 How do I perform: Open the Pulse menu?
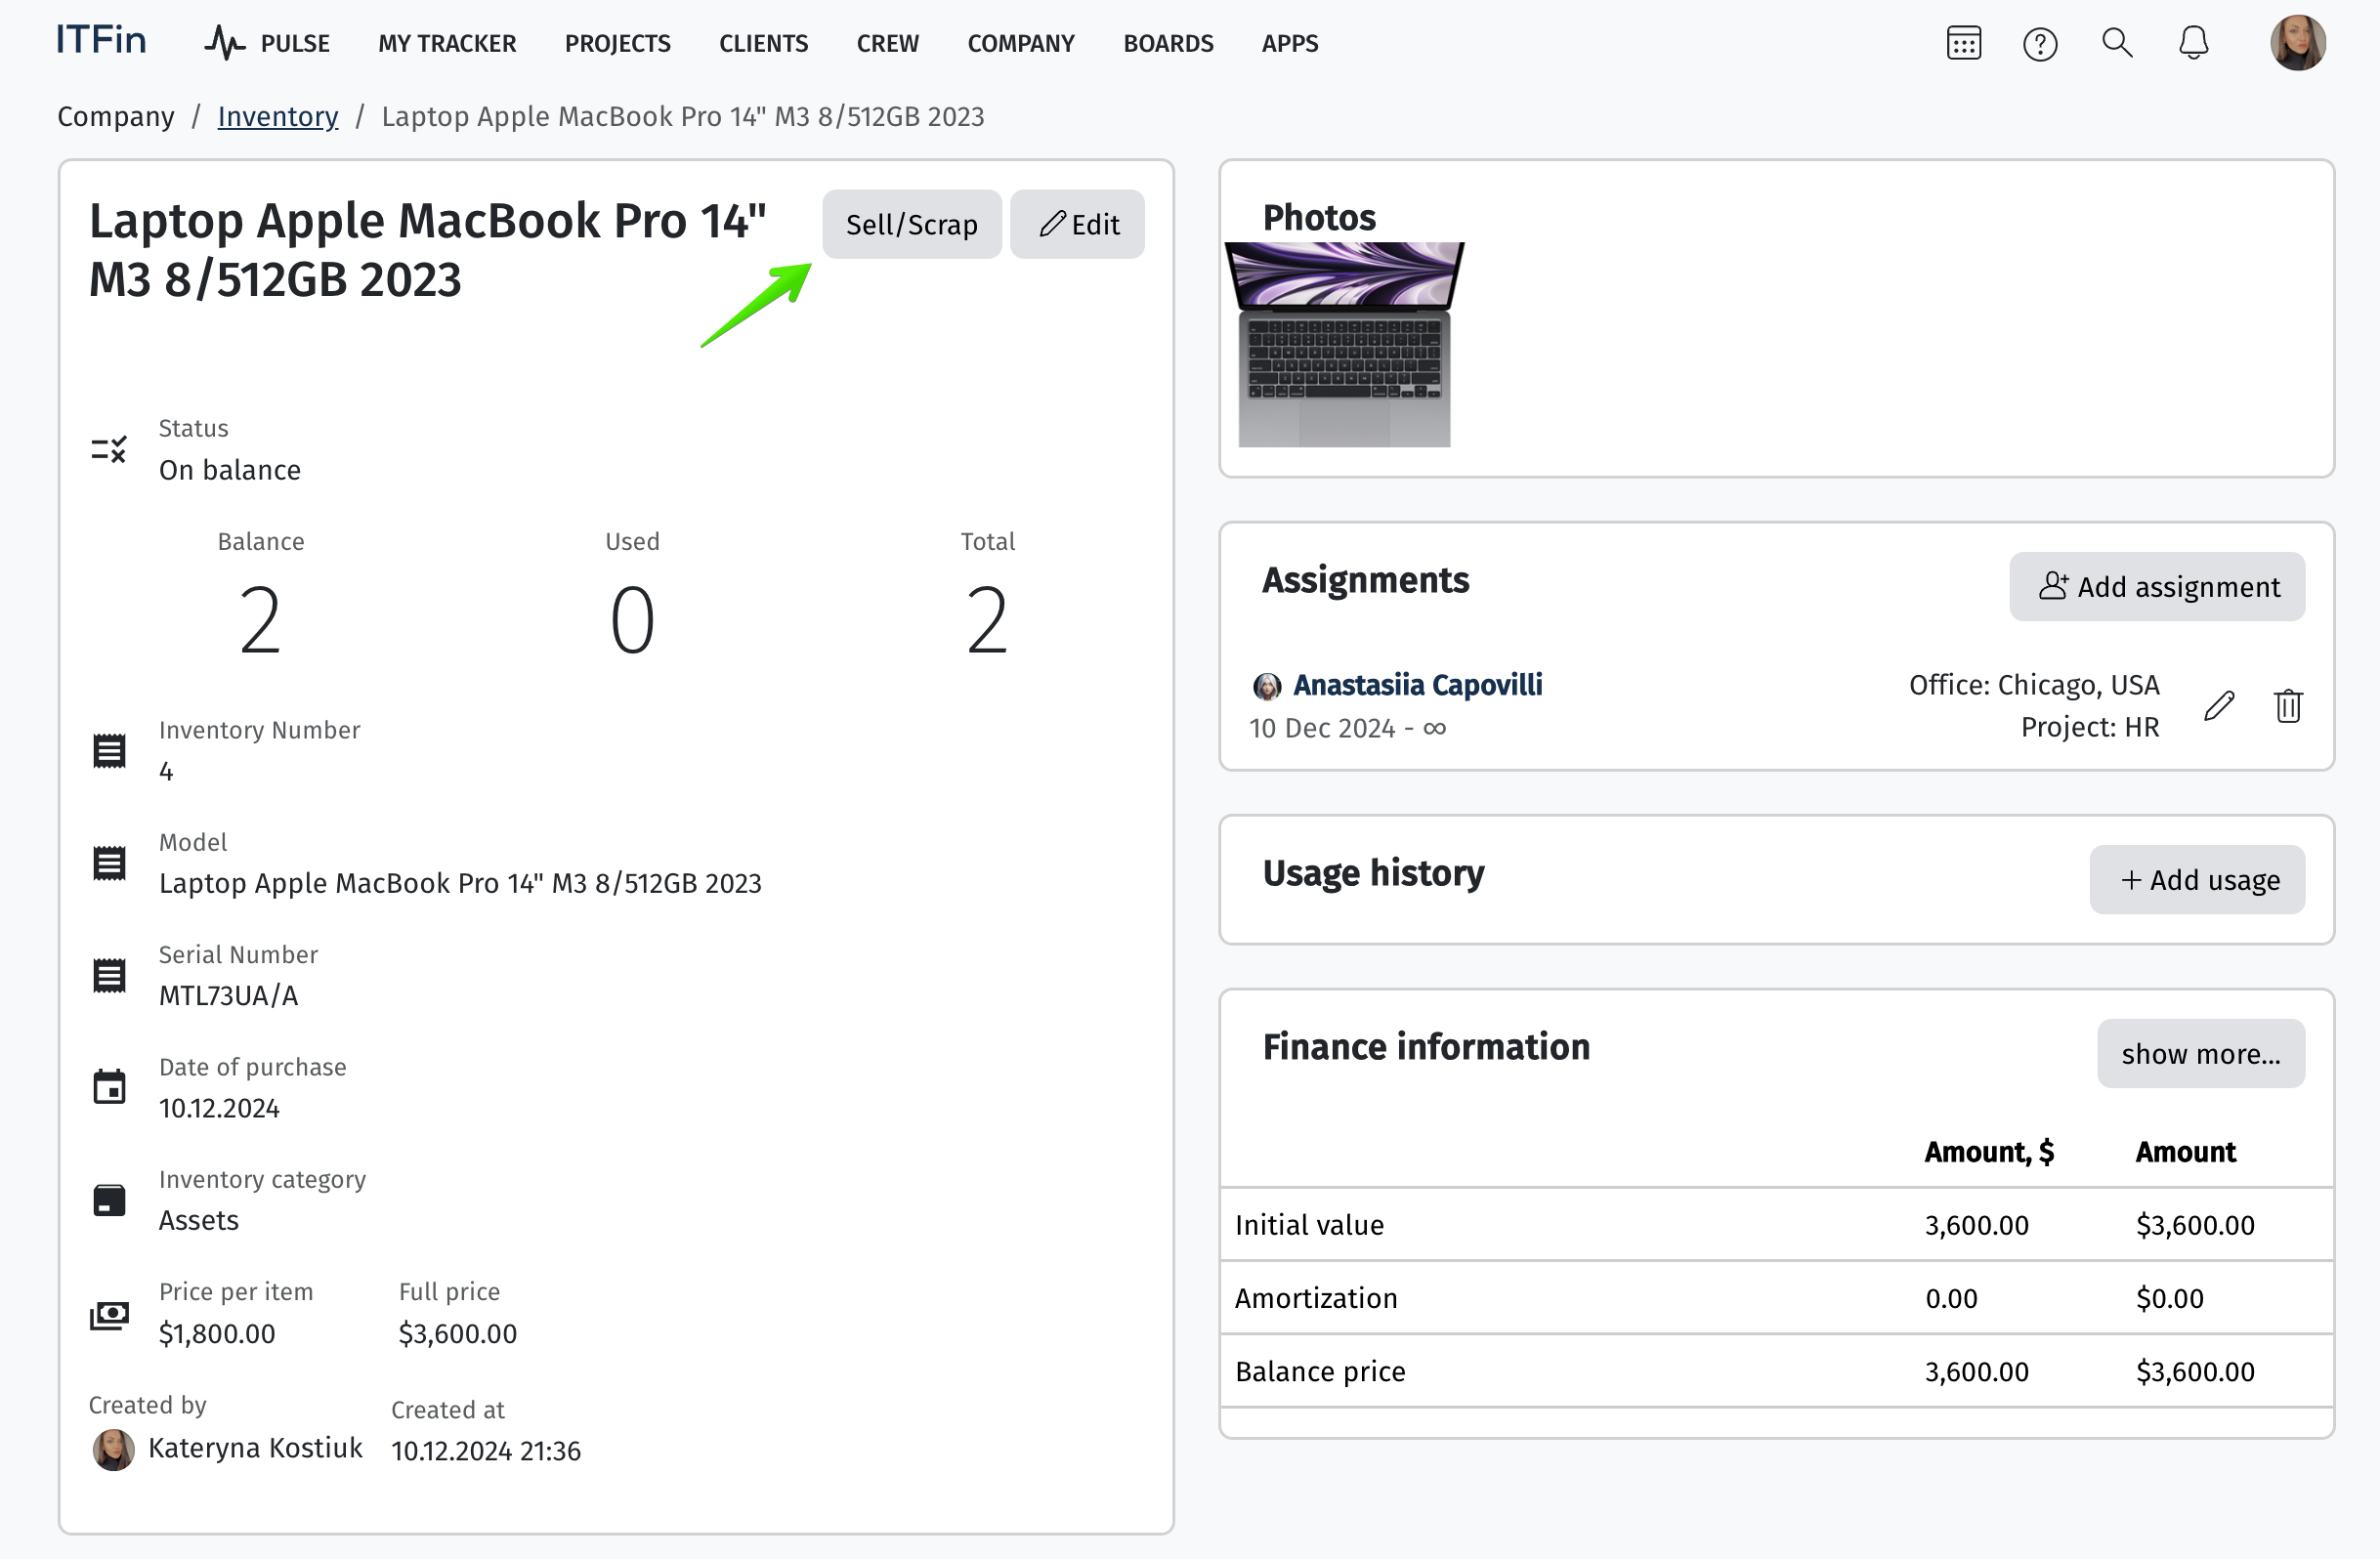(x=267, y=43)
